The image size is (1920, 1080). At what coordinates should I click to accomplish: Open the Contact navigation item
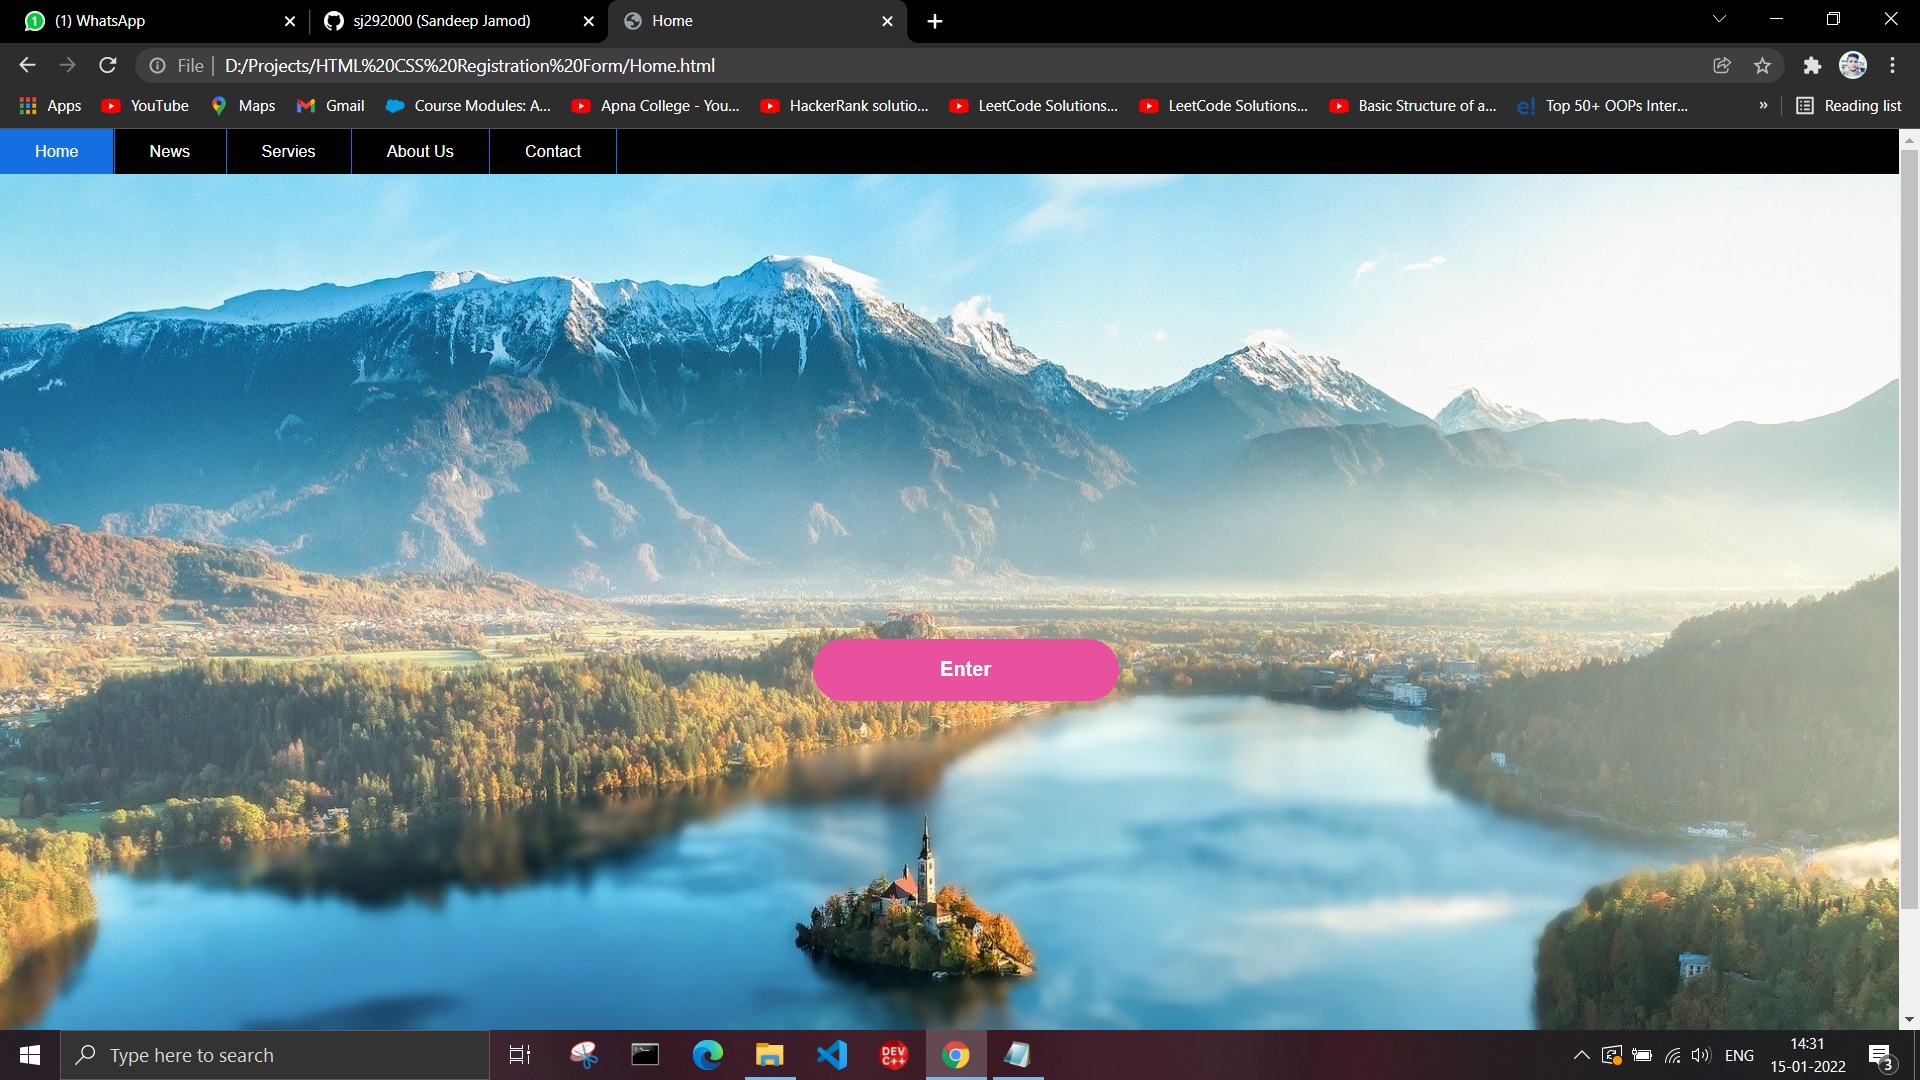point(553,152)
